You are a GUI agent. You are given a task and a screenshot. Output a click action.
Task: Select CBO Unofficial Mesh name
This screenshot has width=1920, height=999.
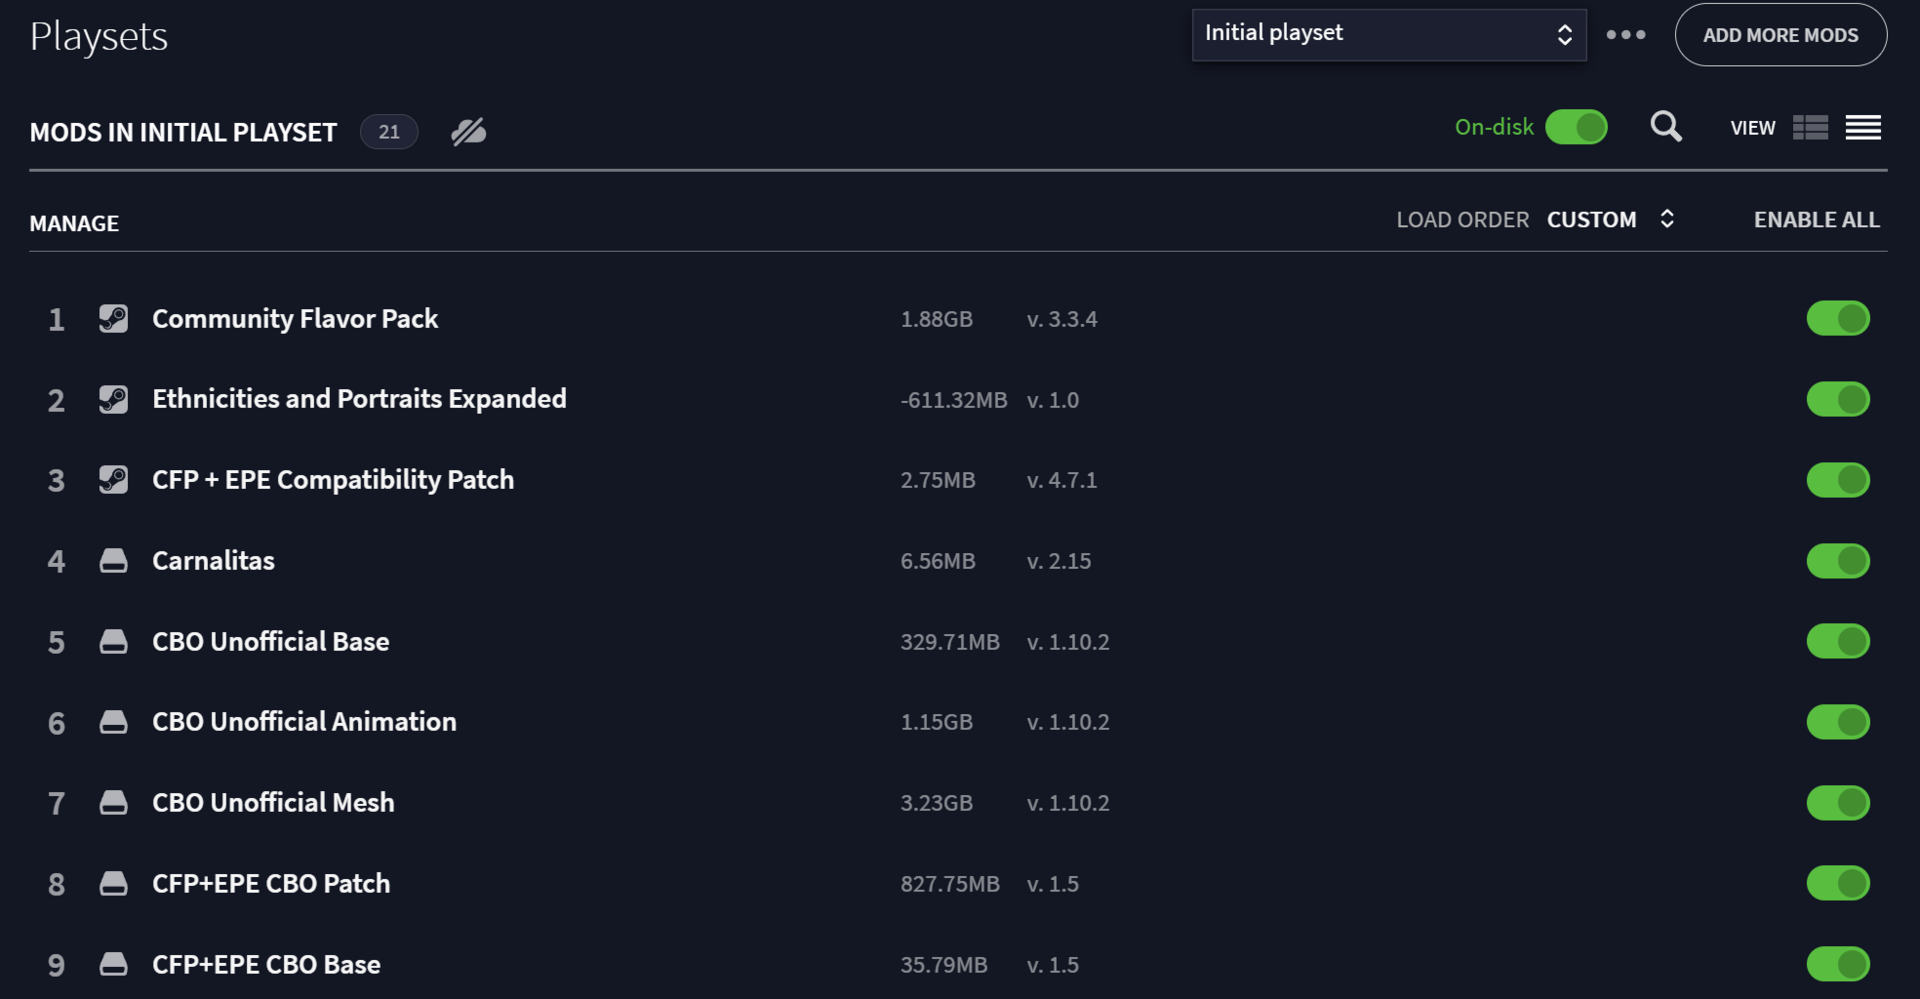click(x=273, y=803)
